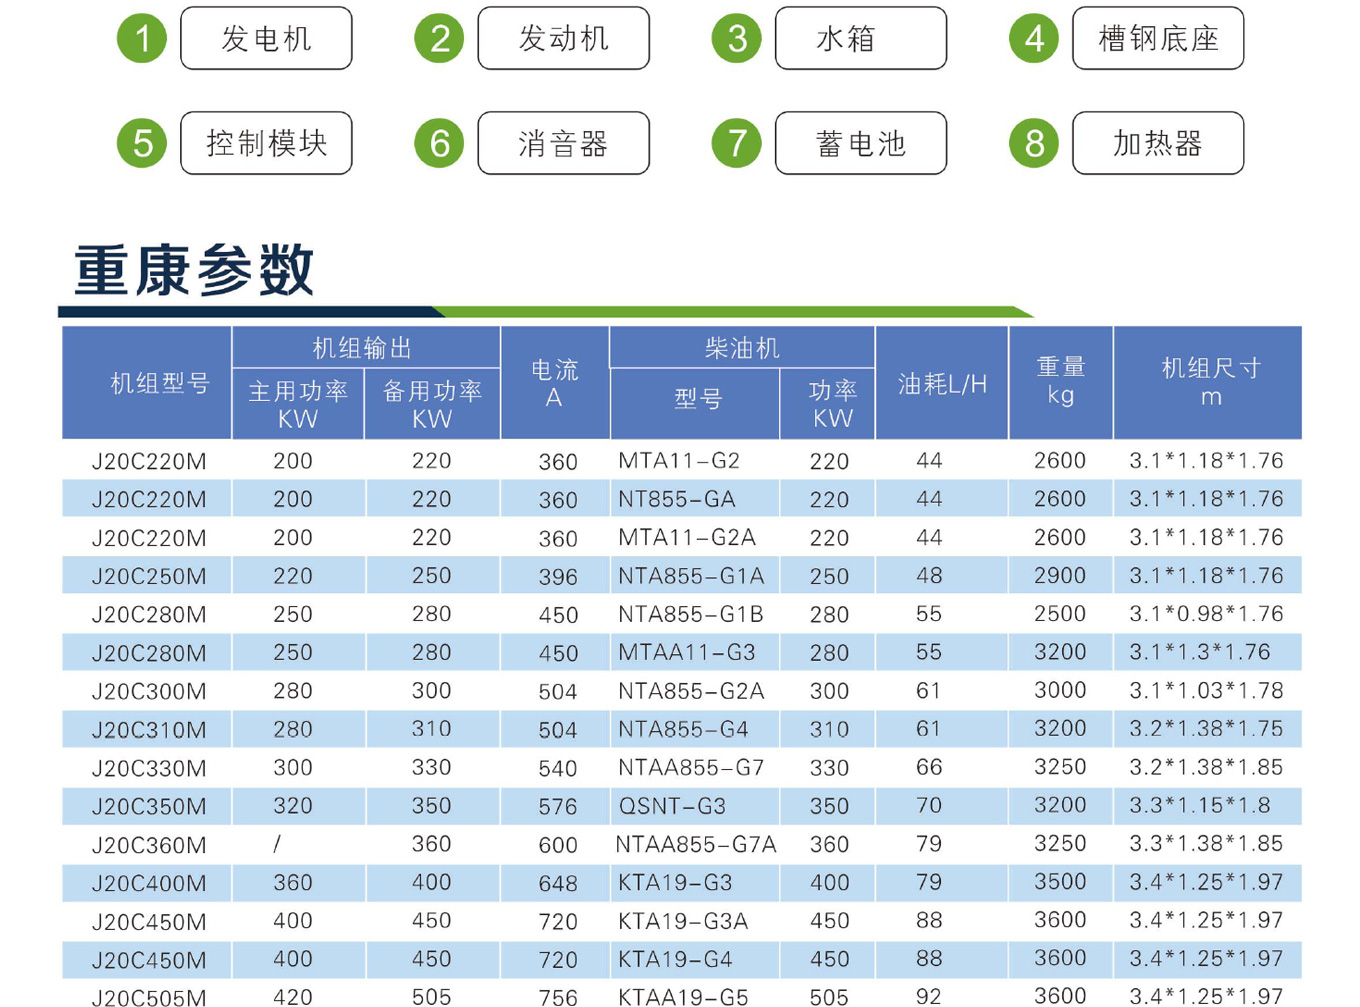Click the 机组型号 column header

click(147, 383)
